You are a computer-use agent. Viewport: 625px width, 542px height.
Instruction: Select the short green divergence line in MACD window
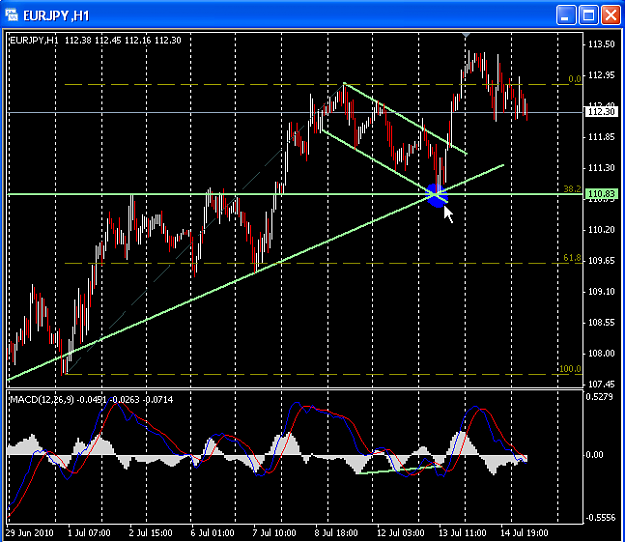coord(399,469)
